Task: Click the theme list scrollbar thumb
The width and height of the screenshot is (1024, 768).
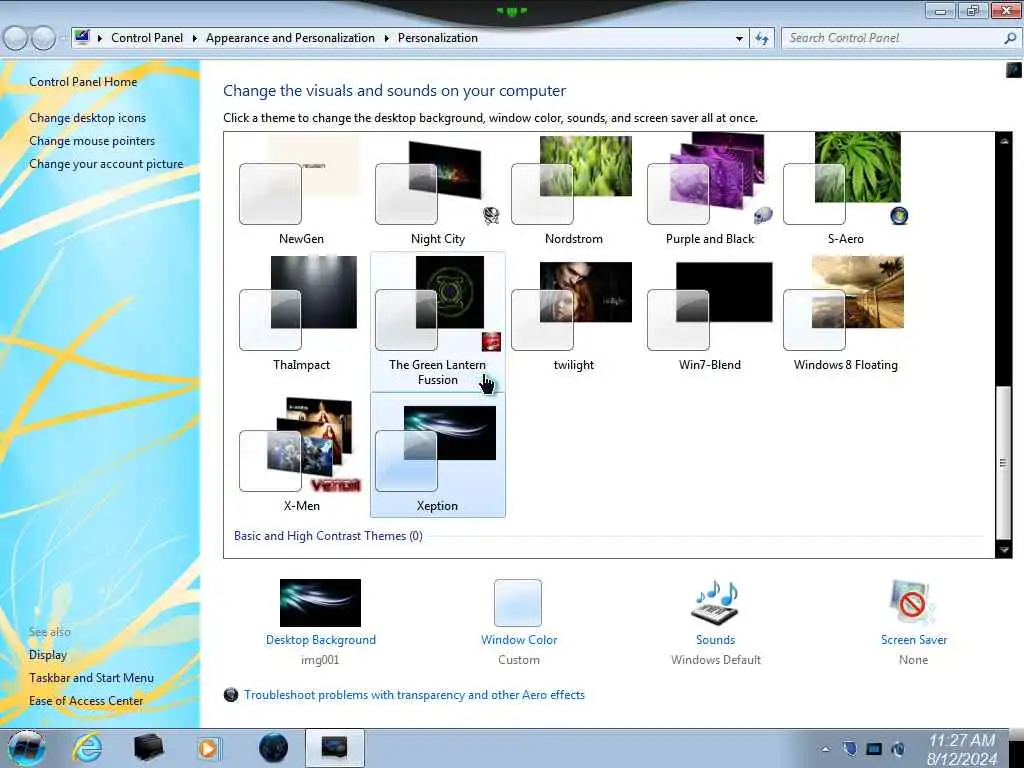Action: [1004, 463]
